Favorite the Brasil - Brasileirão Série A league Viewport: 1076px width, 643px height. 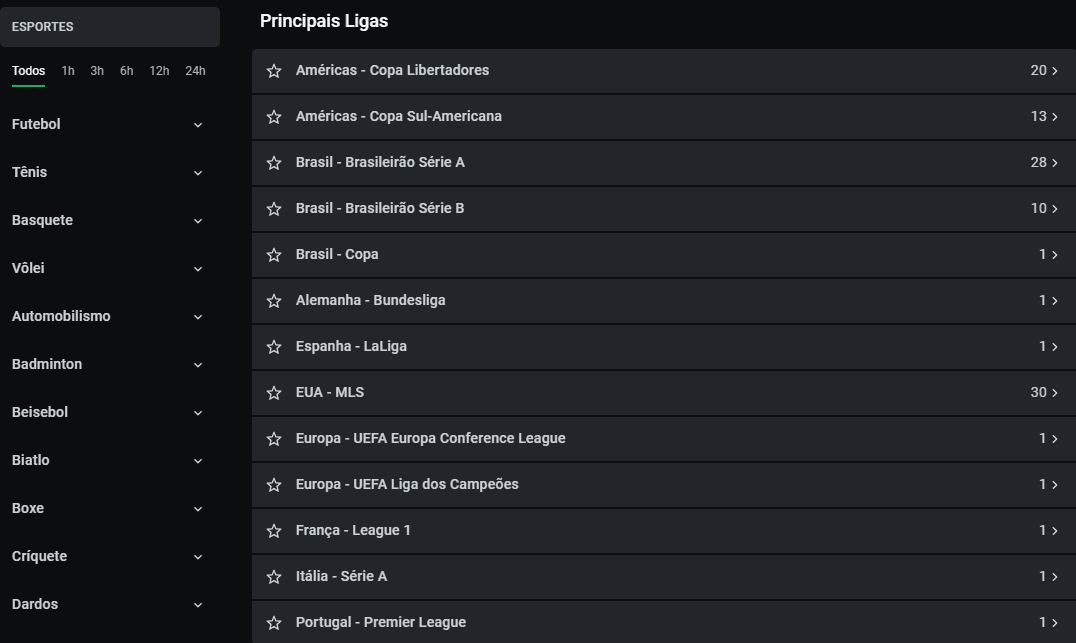274,163
